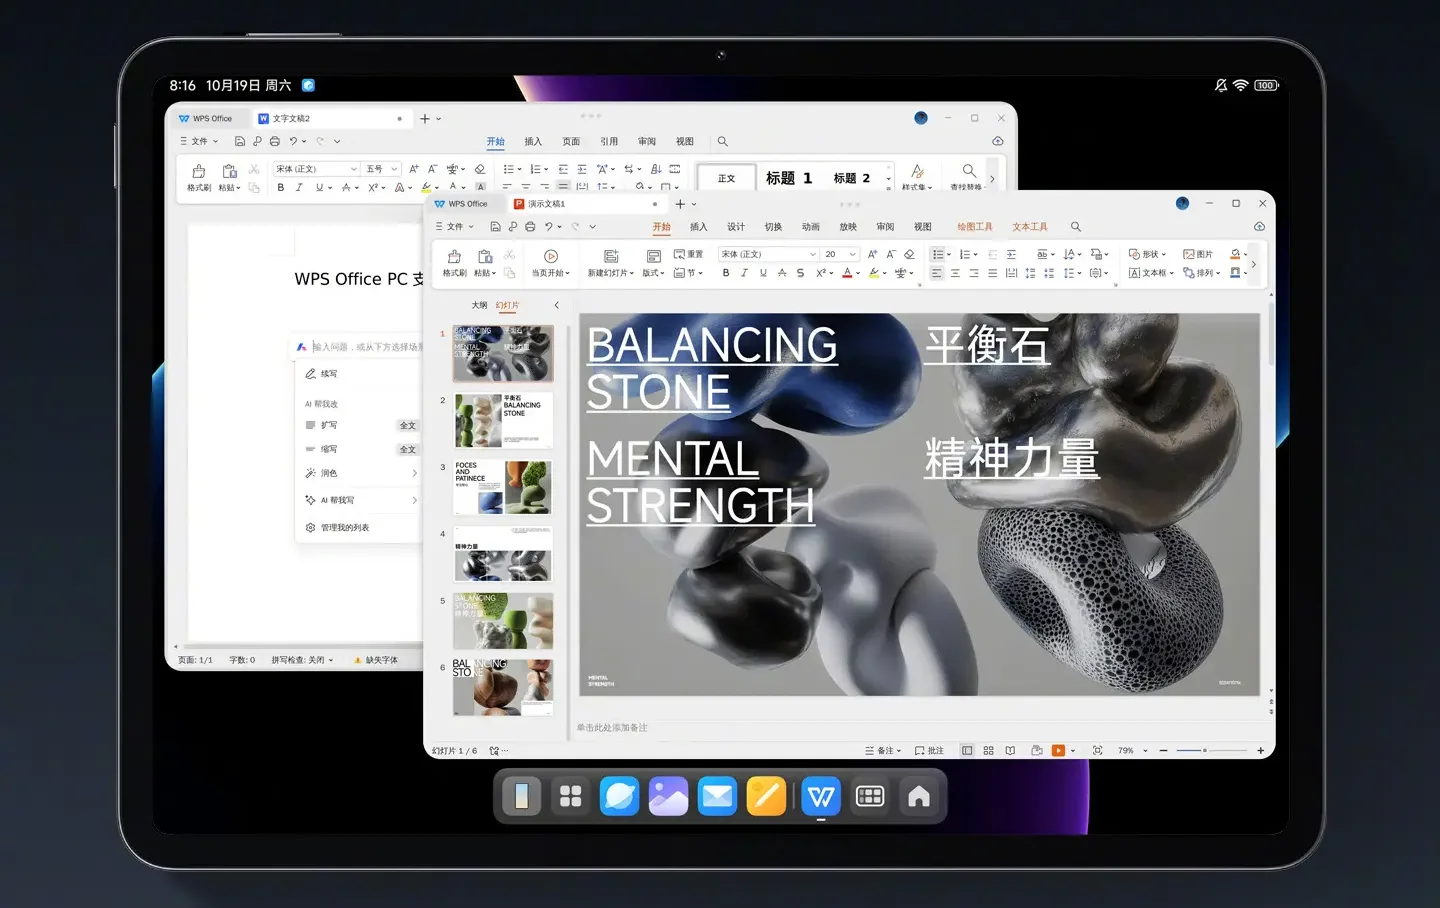1440x908 pixels.
Task: Click Format Painter in the presentation window
Action: pyautogui.click(x=454, y=263)
